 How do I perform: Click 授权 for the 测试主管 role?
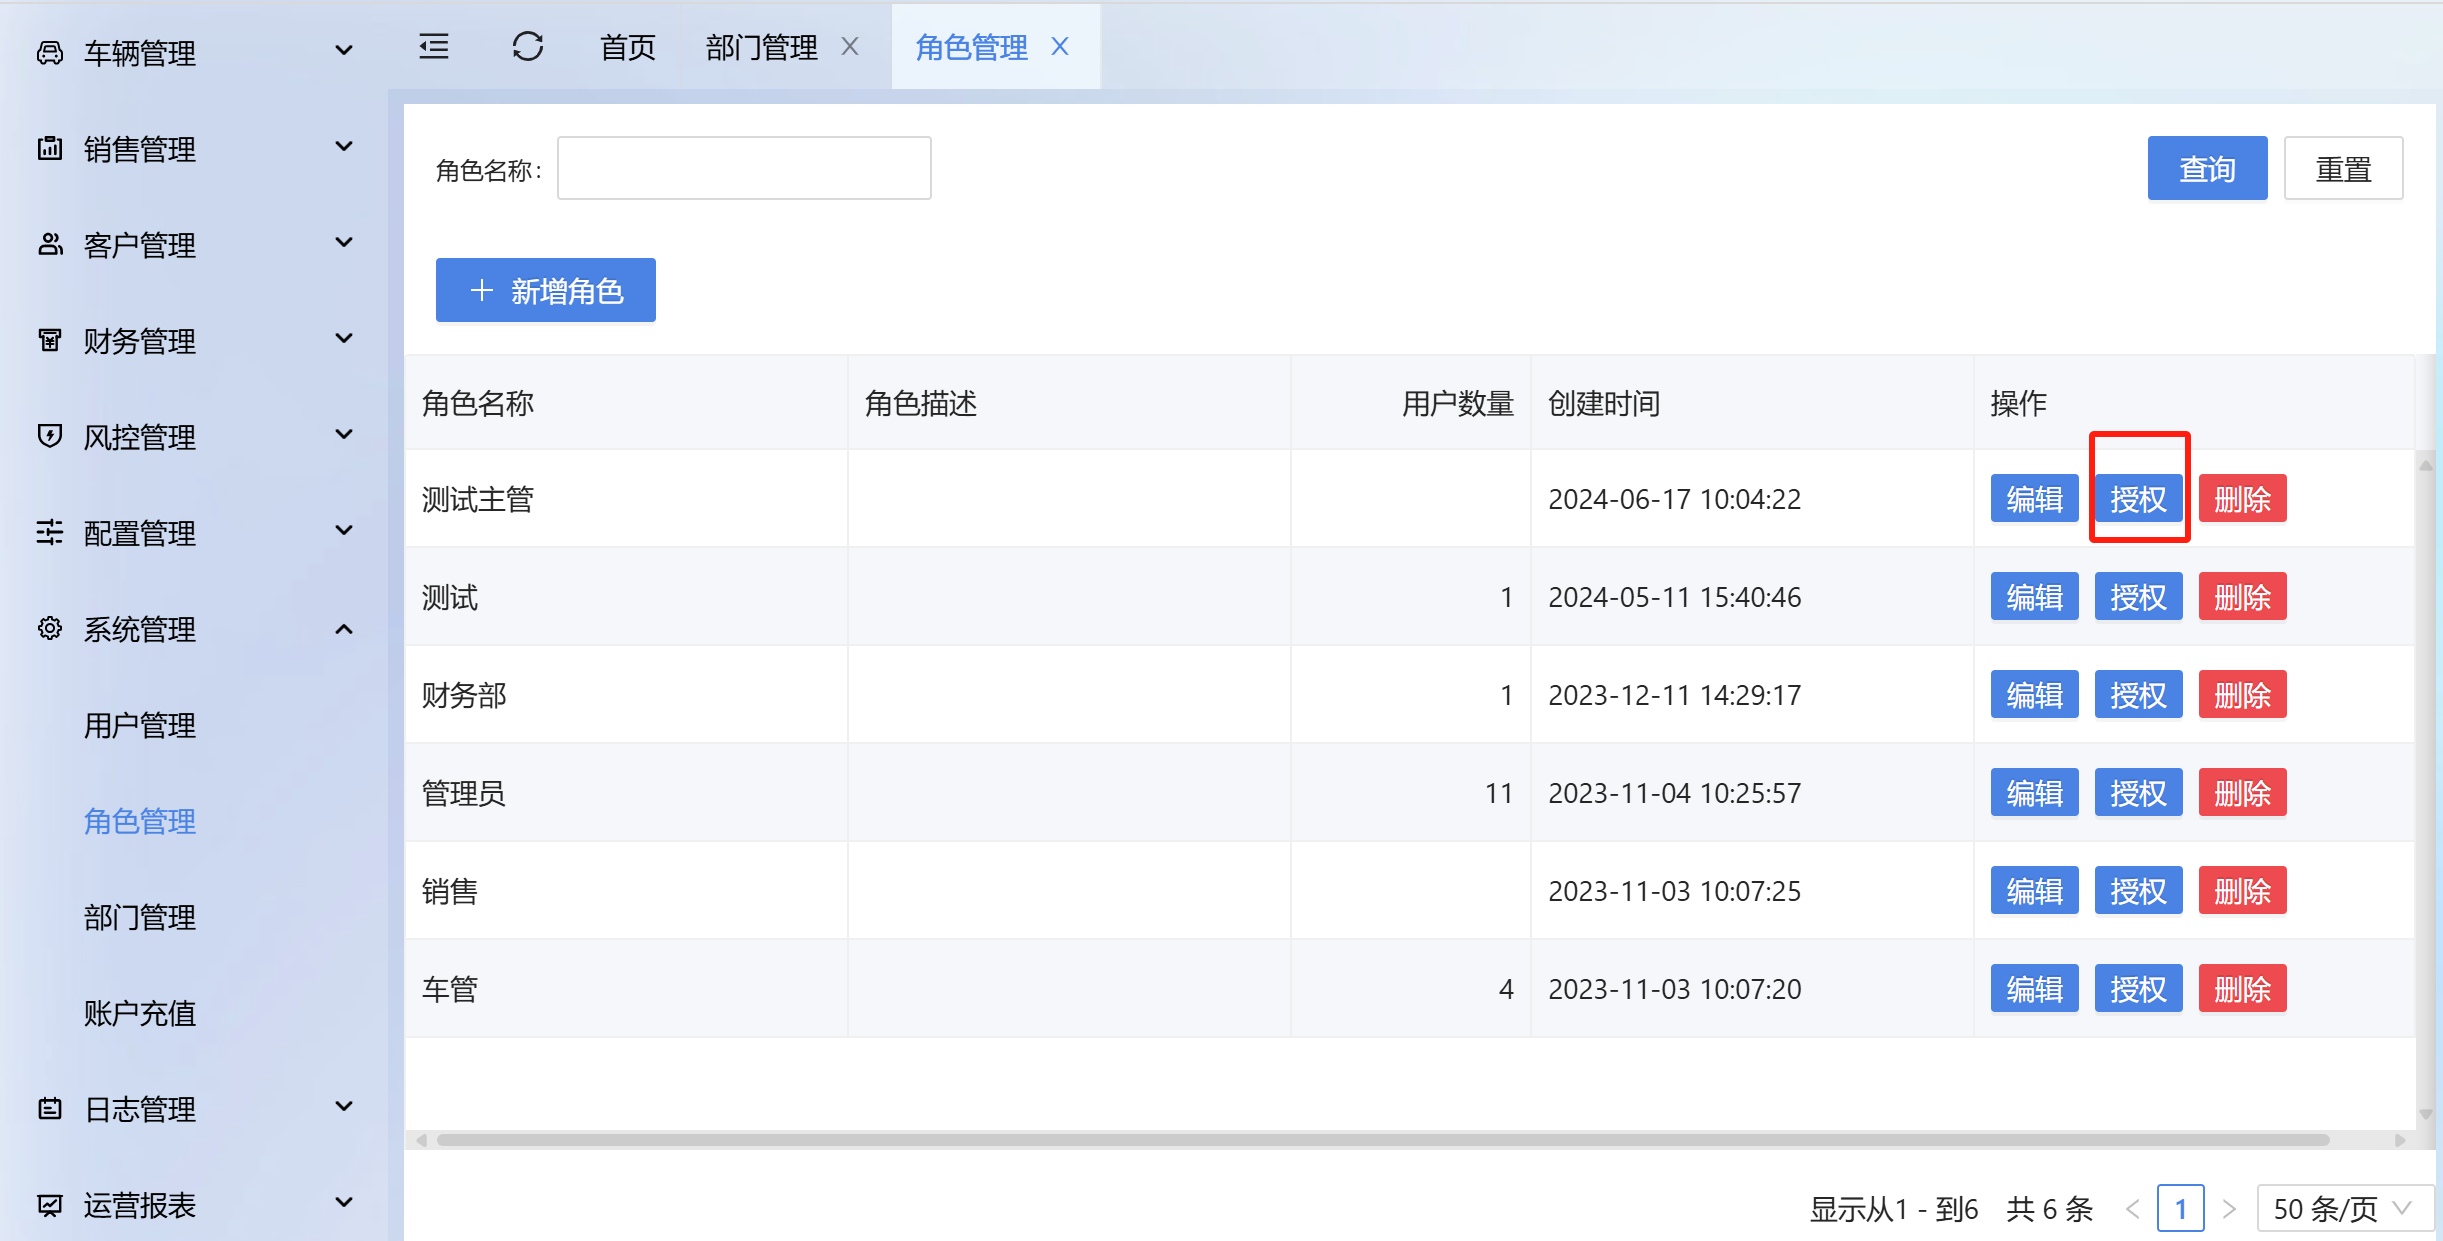[2138, 499]
